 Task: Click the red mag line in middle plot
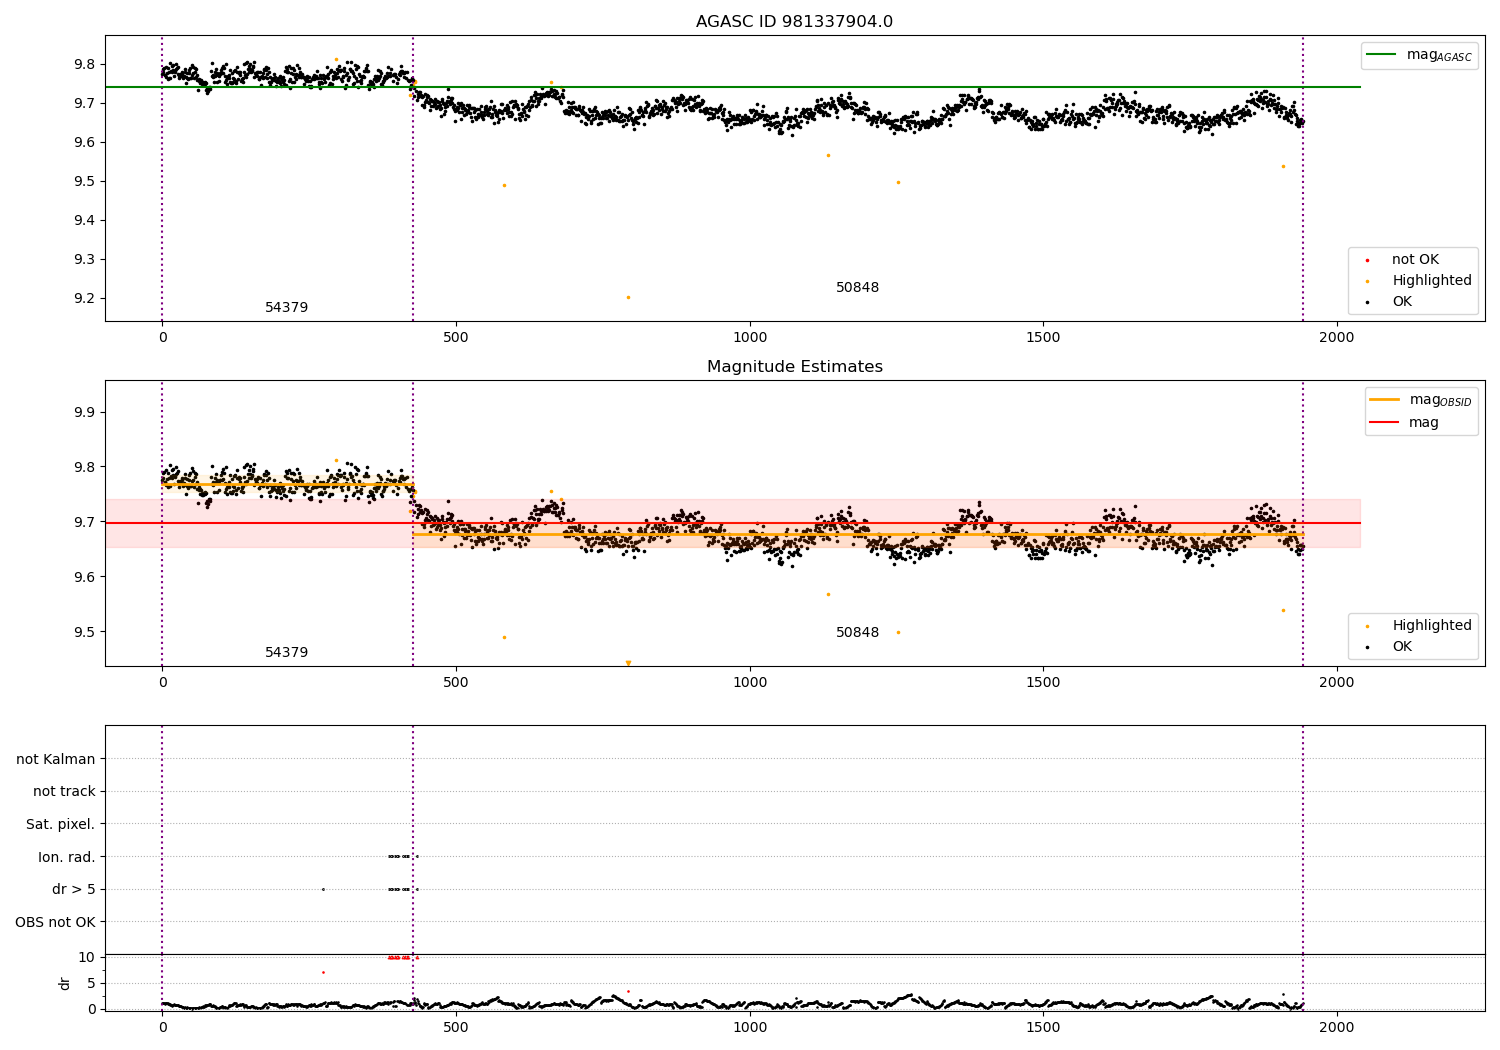point(733,523)
